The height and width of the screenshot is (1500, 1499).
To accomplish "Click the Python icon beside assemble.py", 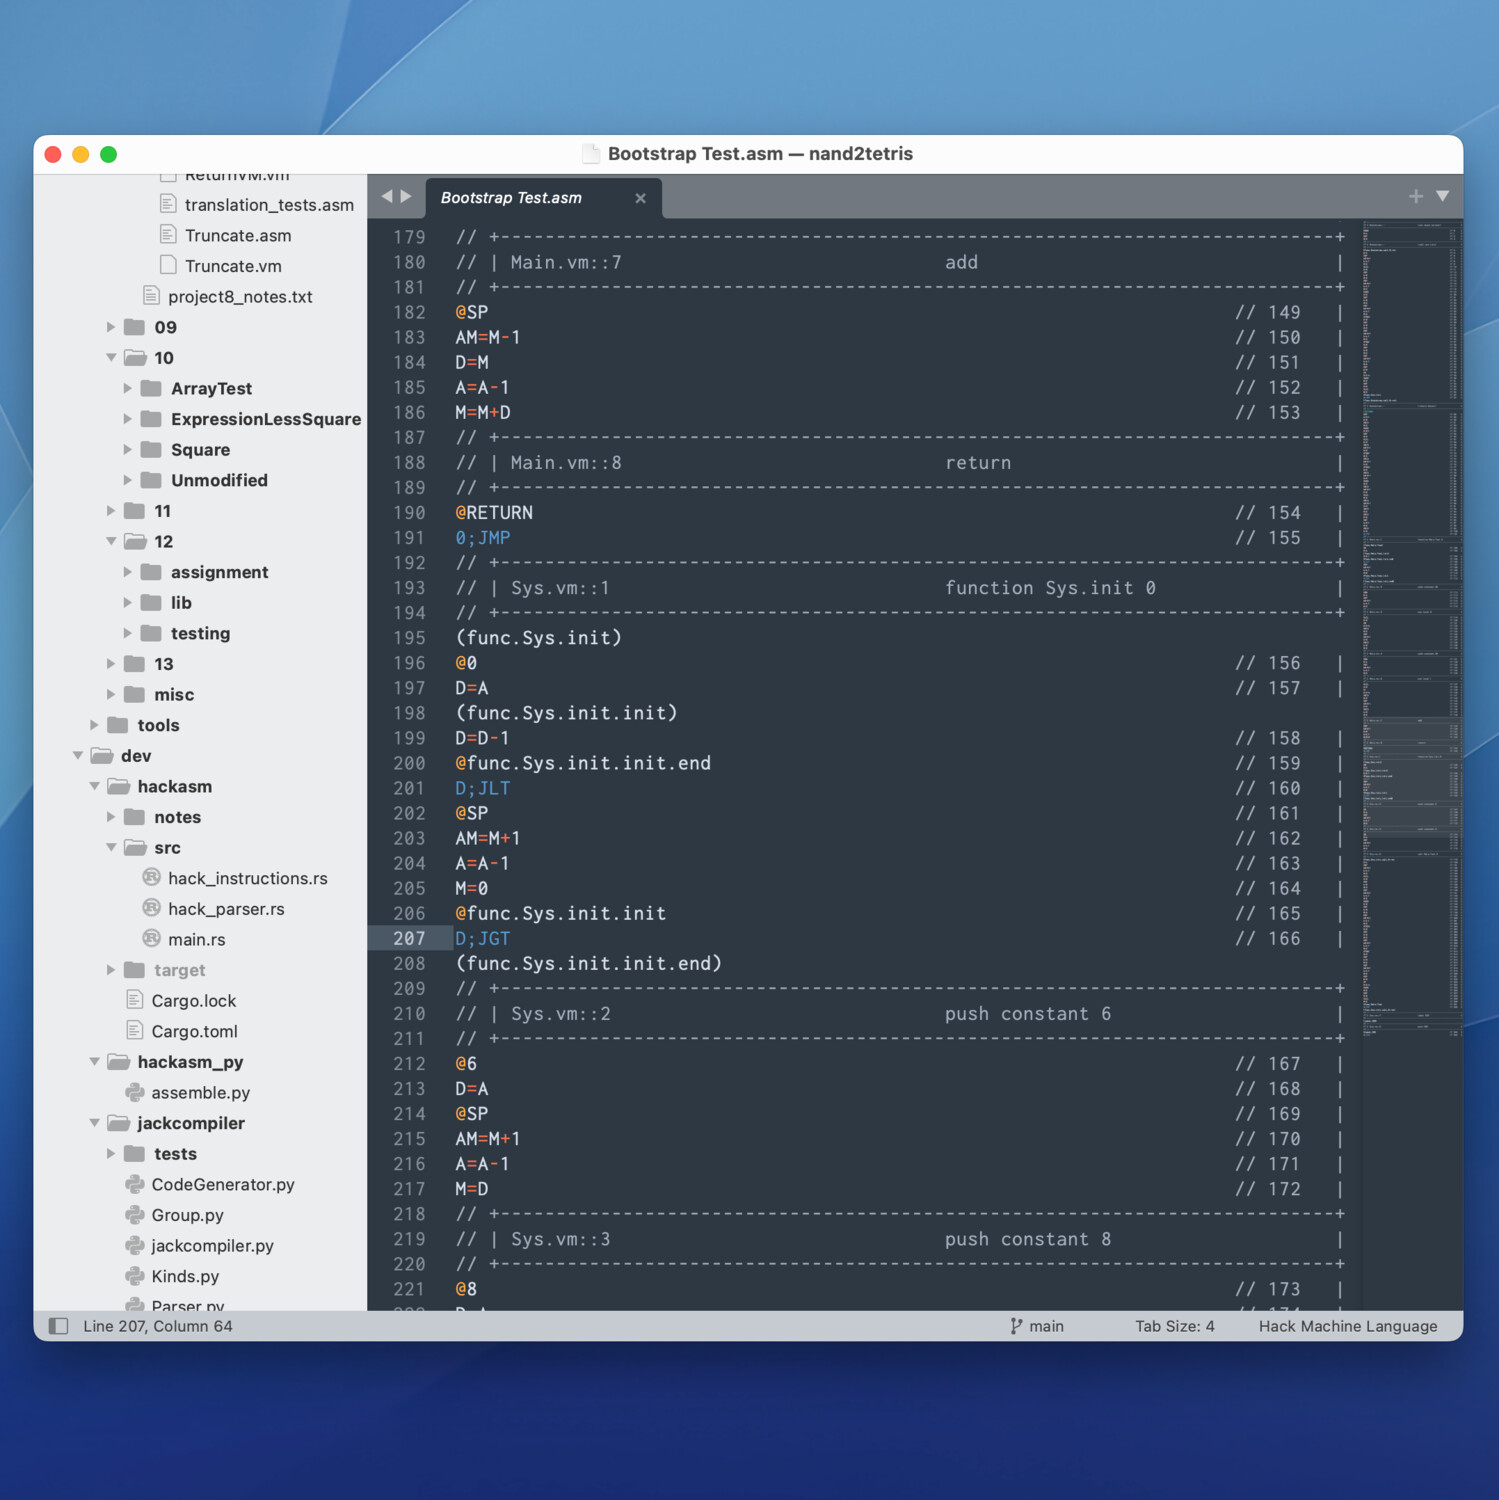I will point(135,1092).
